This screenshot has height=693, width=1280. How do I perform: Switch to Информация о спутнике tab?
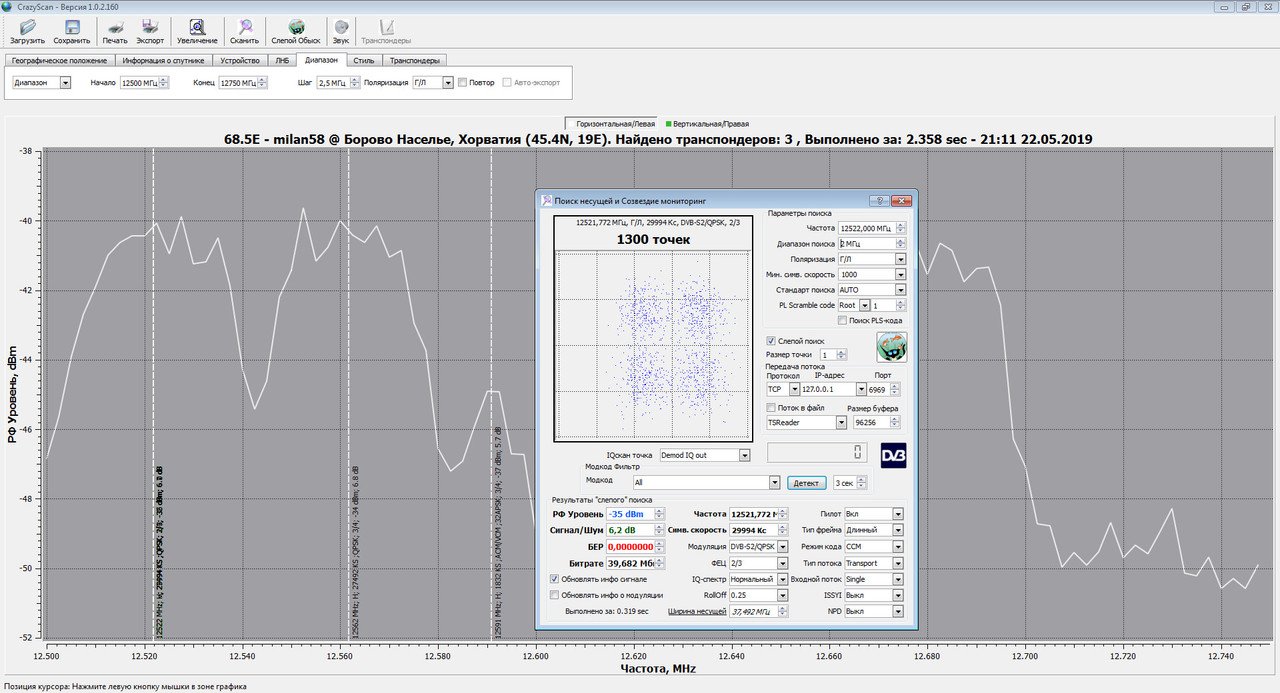click(x=163, y=60)
